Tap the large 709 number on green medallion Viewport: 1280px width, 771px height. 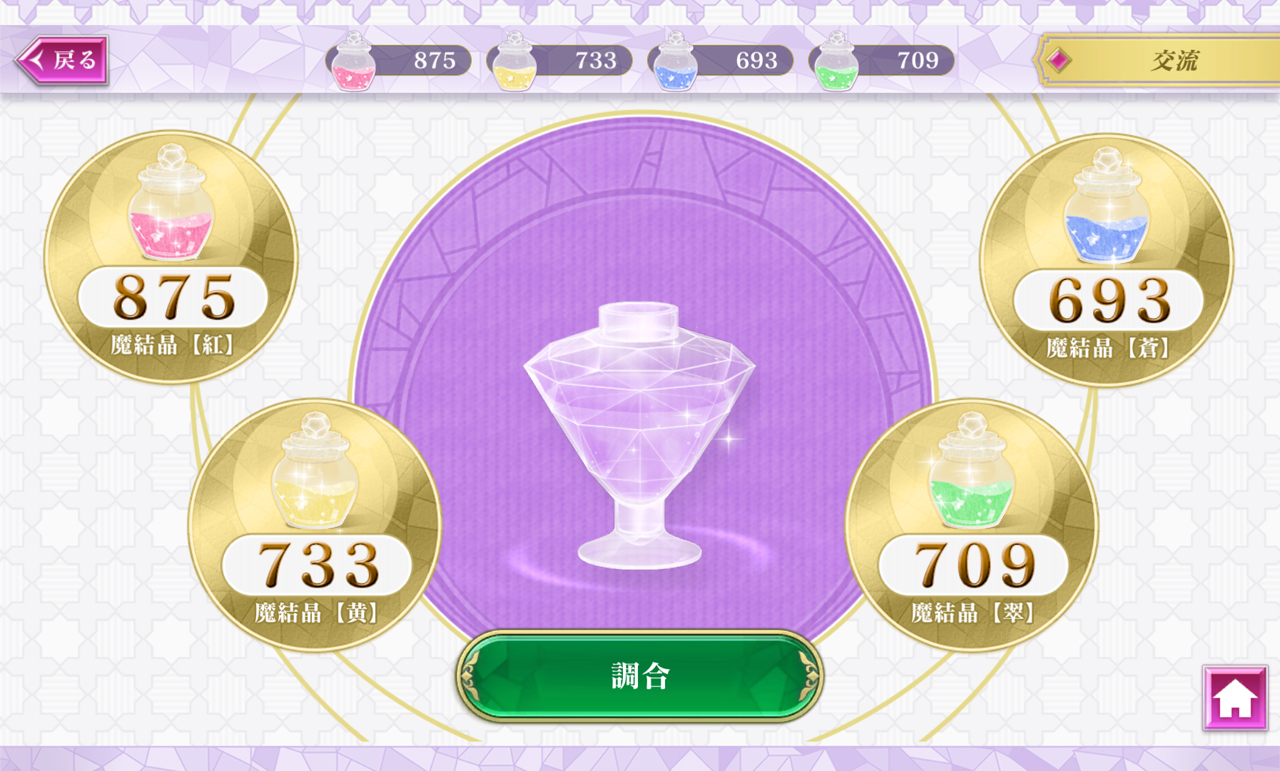973,565
